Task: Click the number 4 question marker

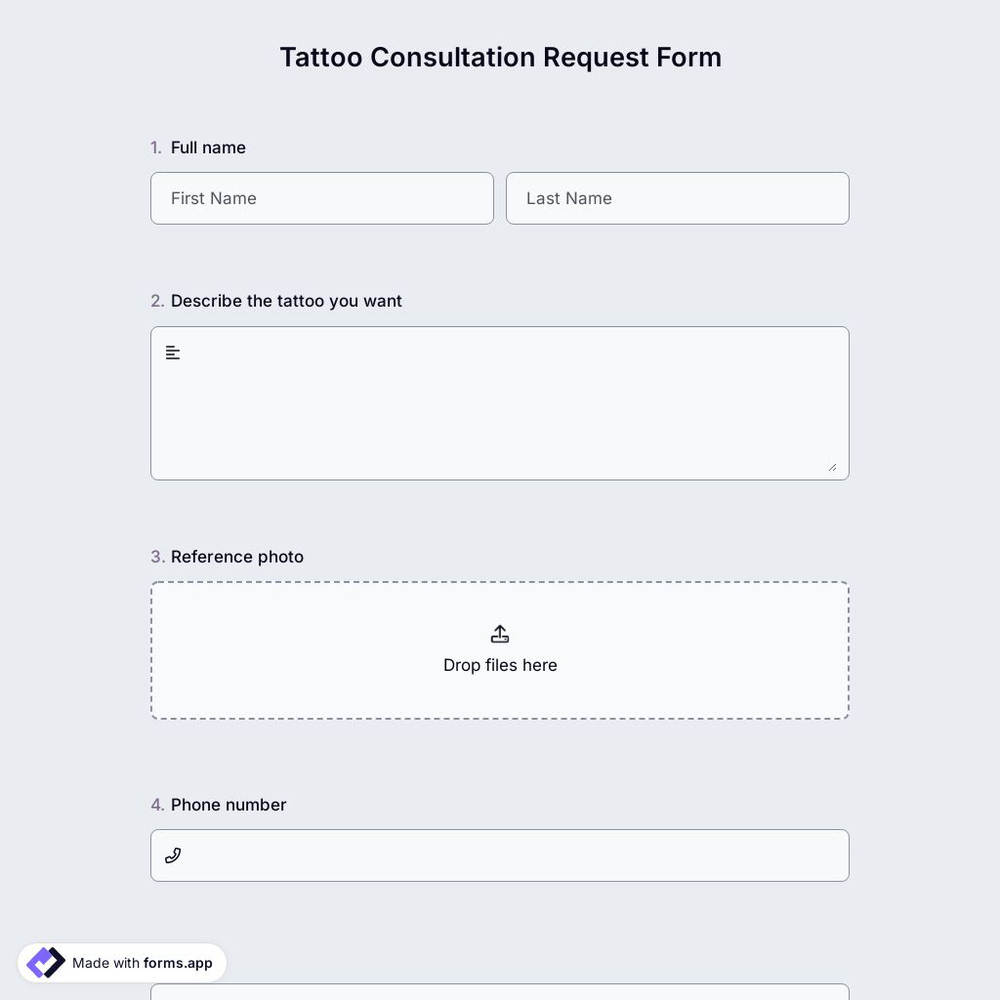Action: click(x=156, y=804)
